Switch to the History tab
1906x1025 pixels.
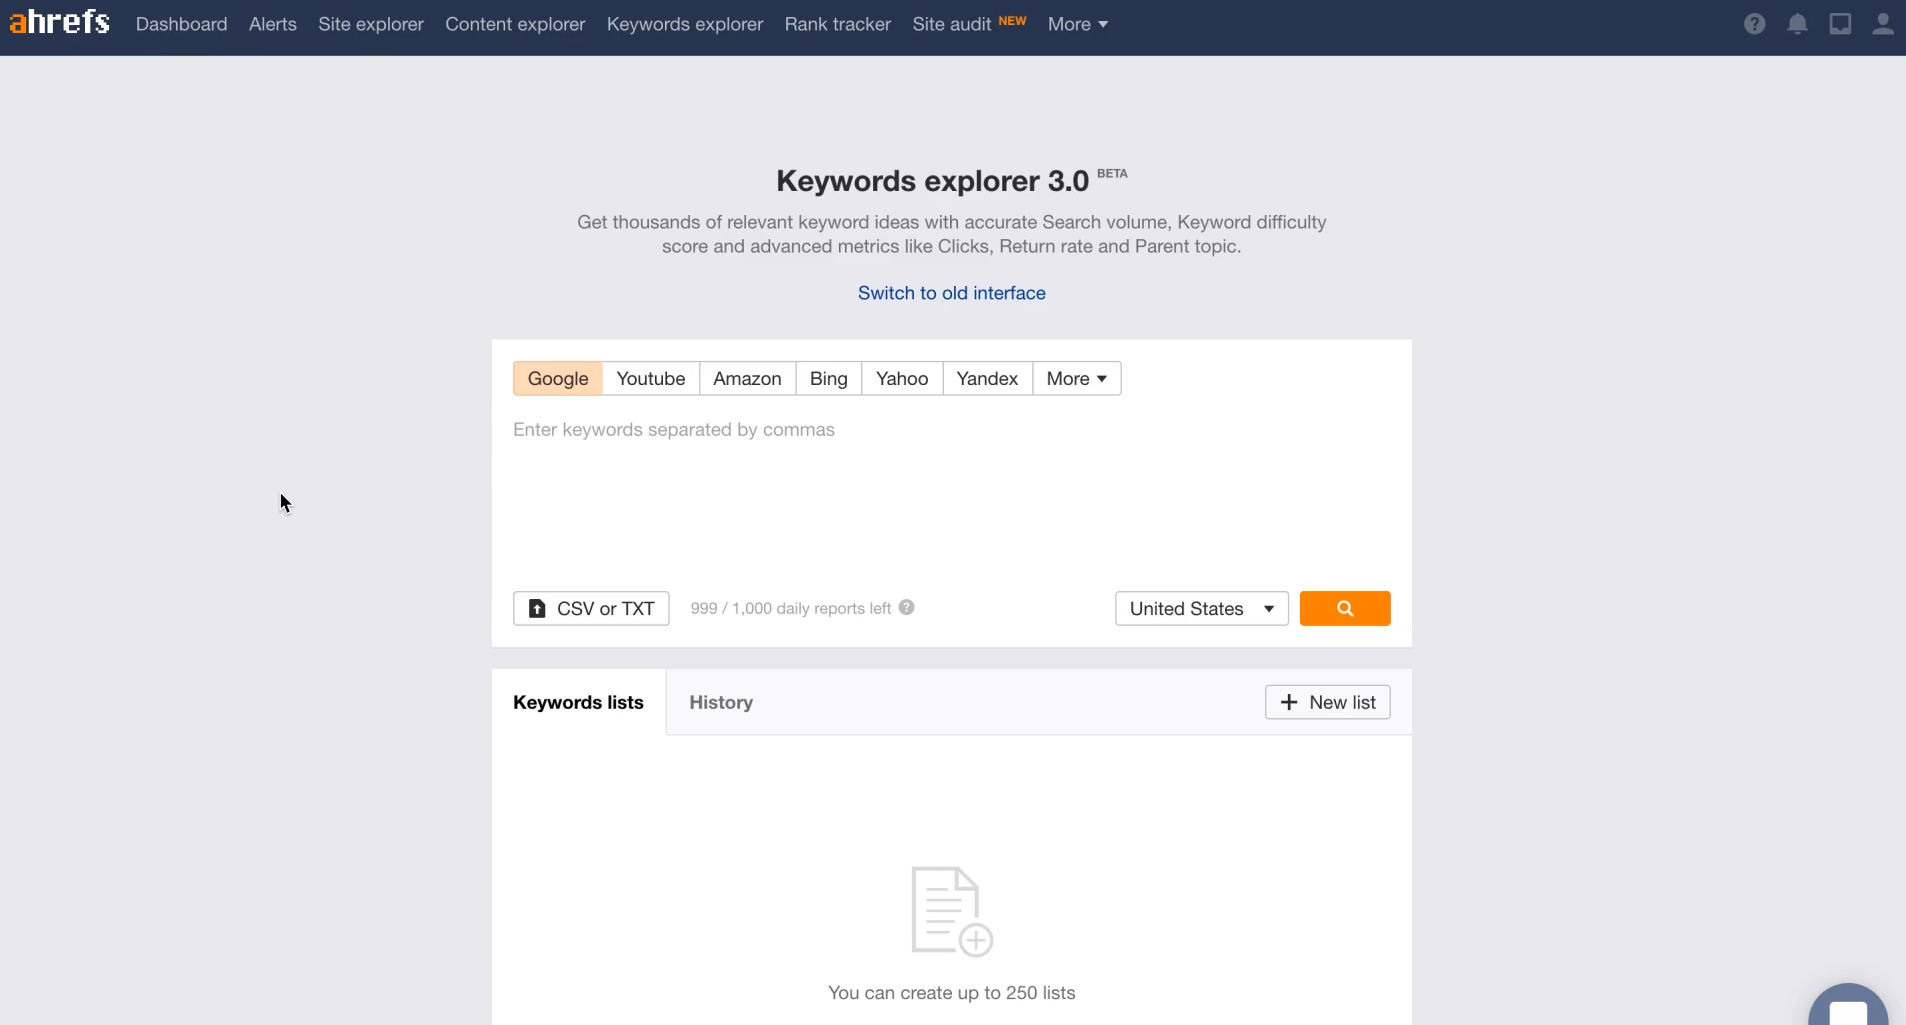pos(721,702)
